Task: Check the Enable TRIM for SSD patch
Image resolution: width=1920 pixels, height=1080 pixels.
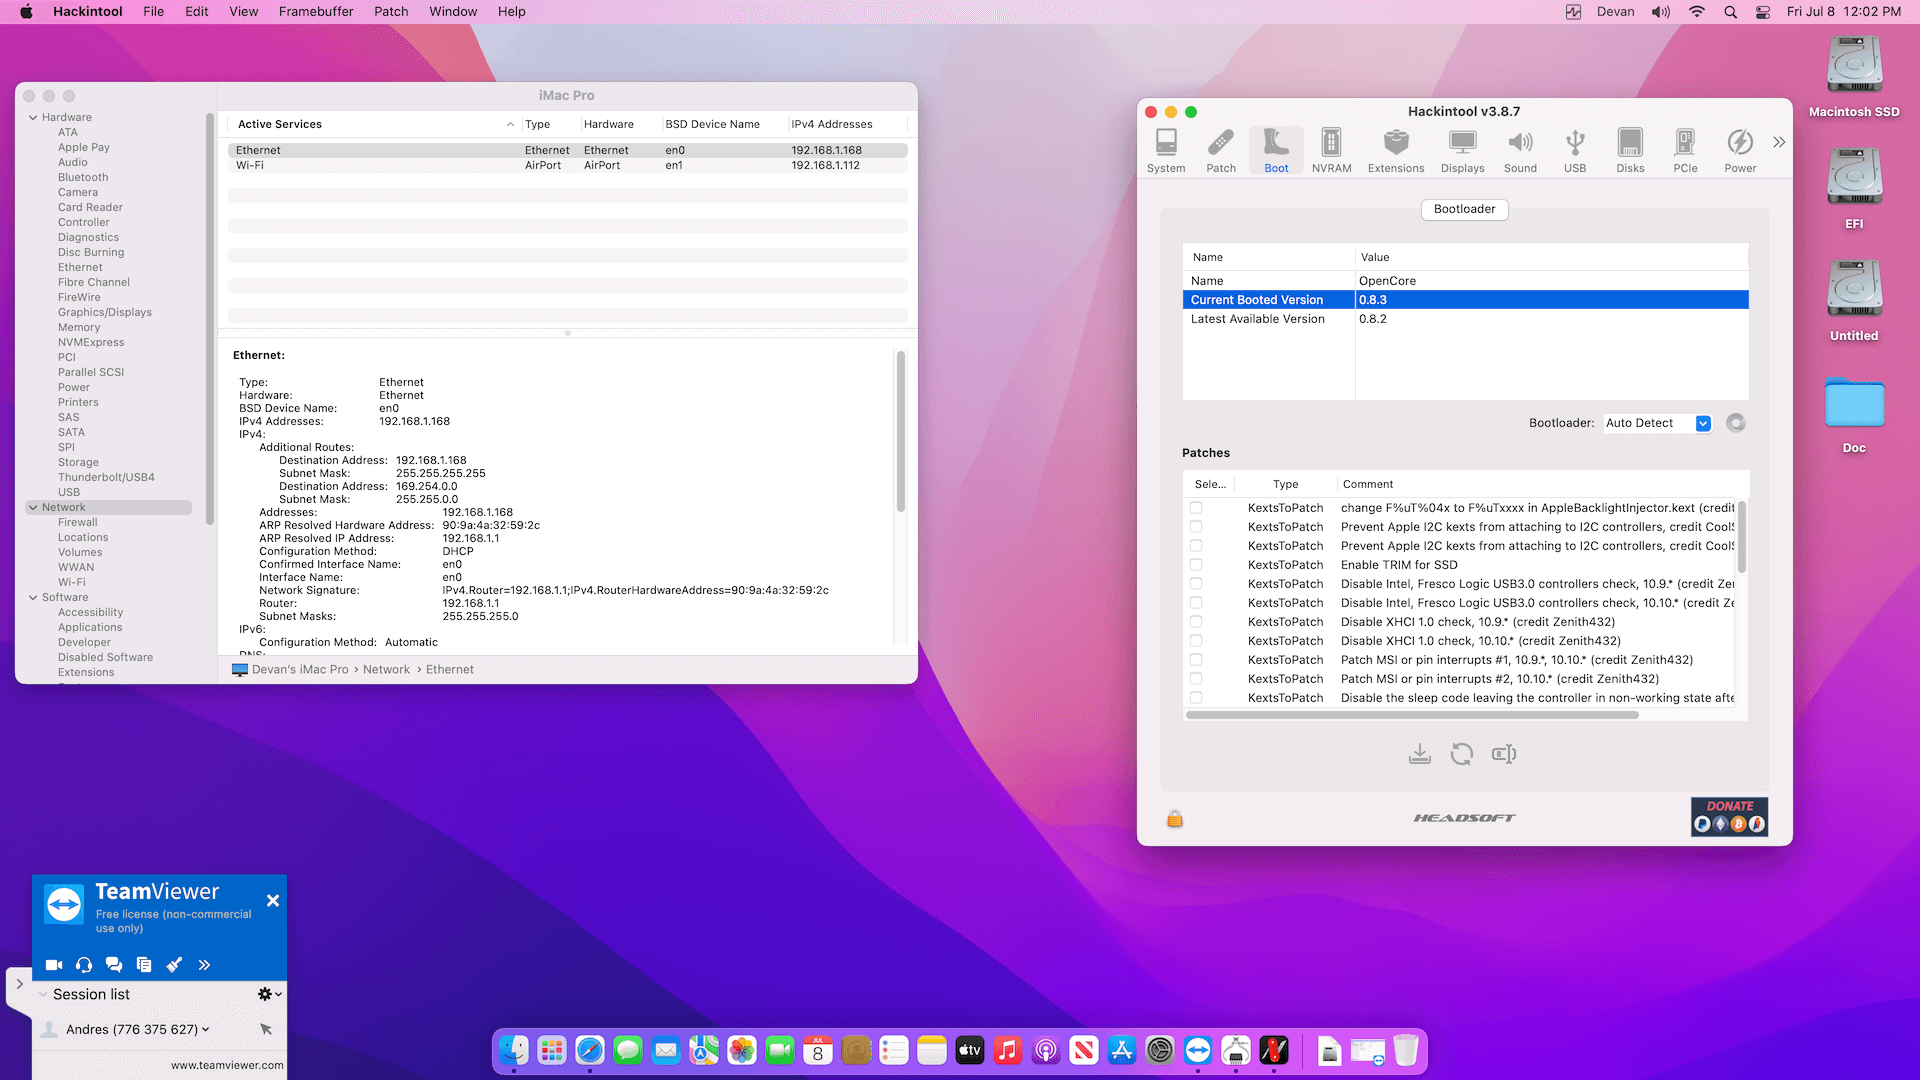Action: pyautogui.click(x=1196, y=565)
